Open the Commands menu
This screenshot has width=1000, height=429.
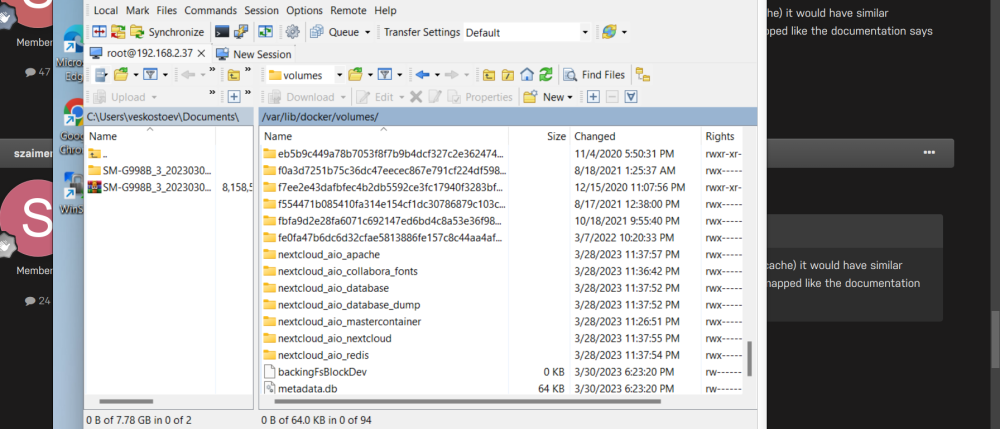coord(210,10)
